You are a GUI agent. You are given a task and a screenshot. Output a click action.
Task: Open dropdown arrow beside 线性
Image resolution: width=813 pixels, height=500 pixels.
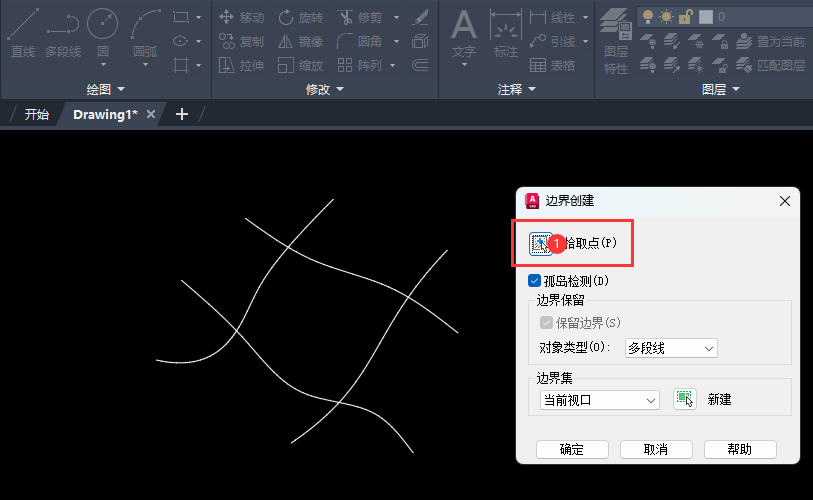(x=585, y=18)
